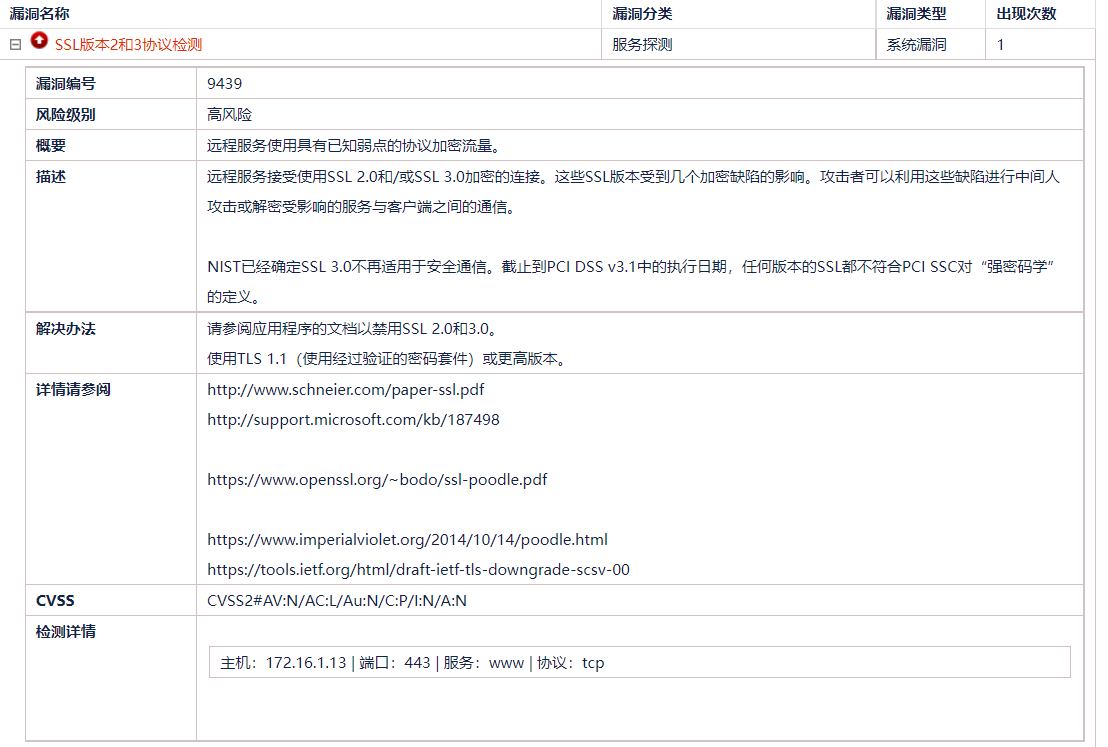Viewport: 1108px width, 747px height.
Task: Click the 漏洞分类 column header
Action: (642, 13)
